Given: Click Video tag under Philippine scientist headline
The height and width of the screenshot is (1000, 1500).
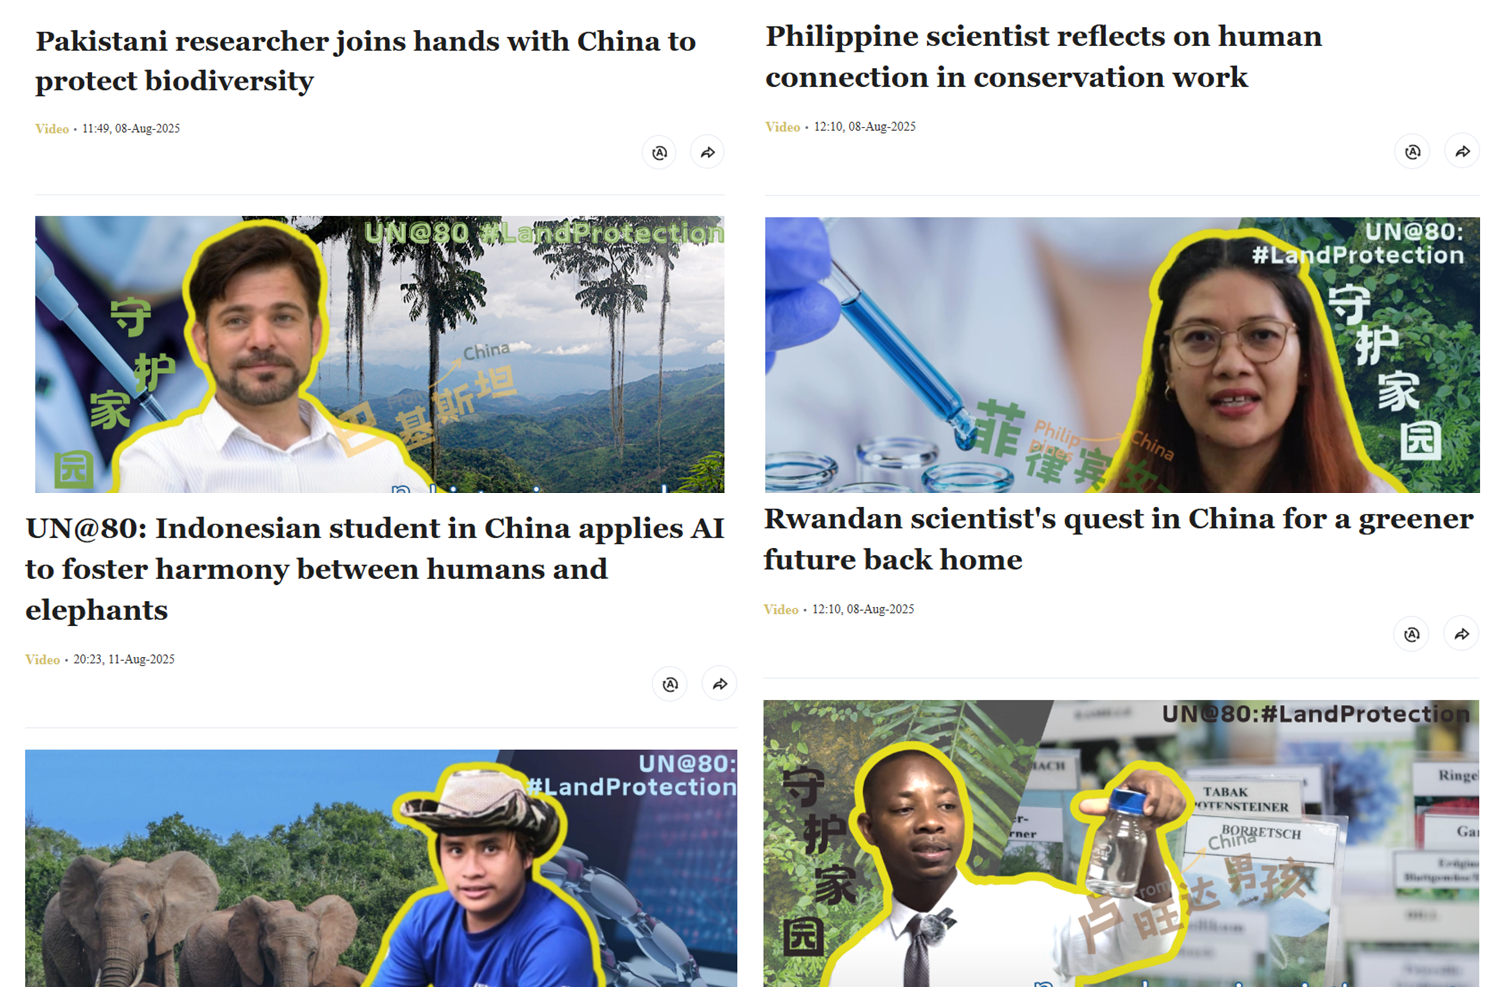Looking at the screenshot, I should point(782,127).
